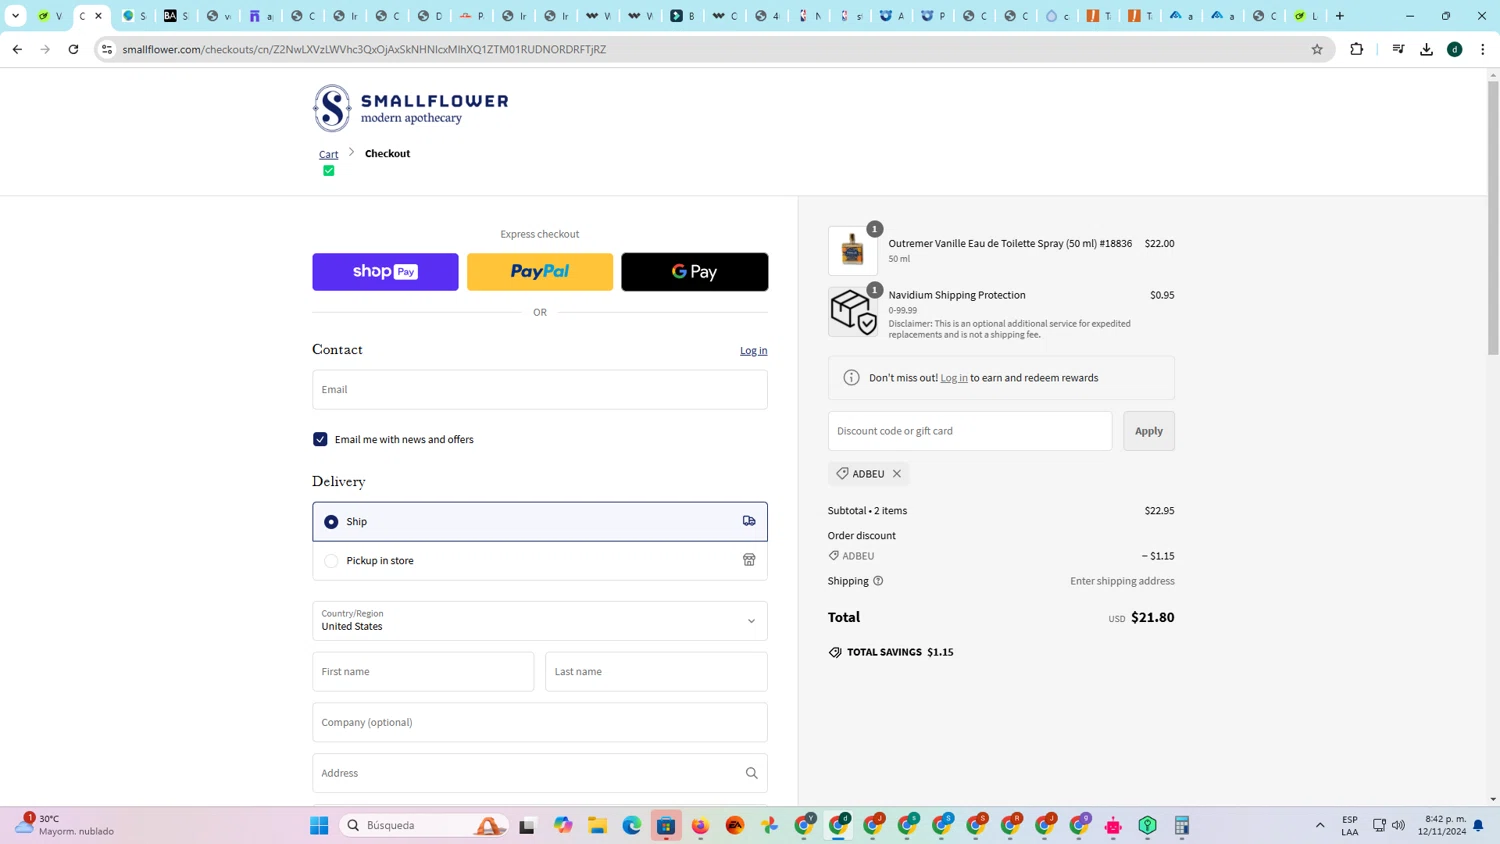Viewport: 1500px width, 844px height.
Task: Open Windows notifications bell
Action: (1478, 826)
